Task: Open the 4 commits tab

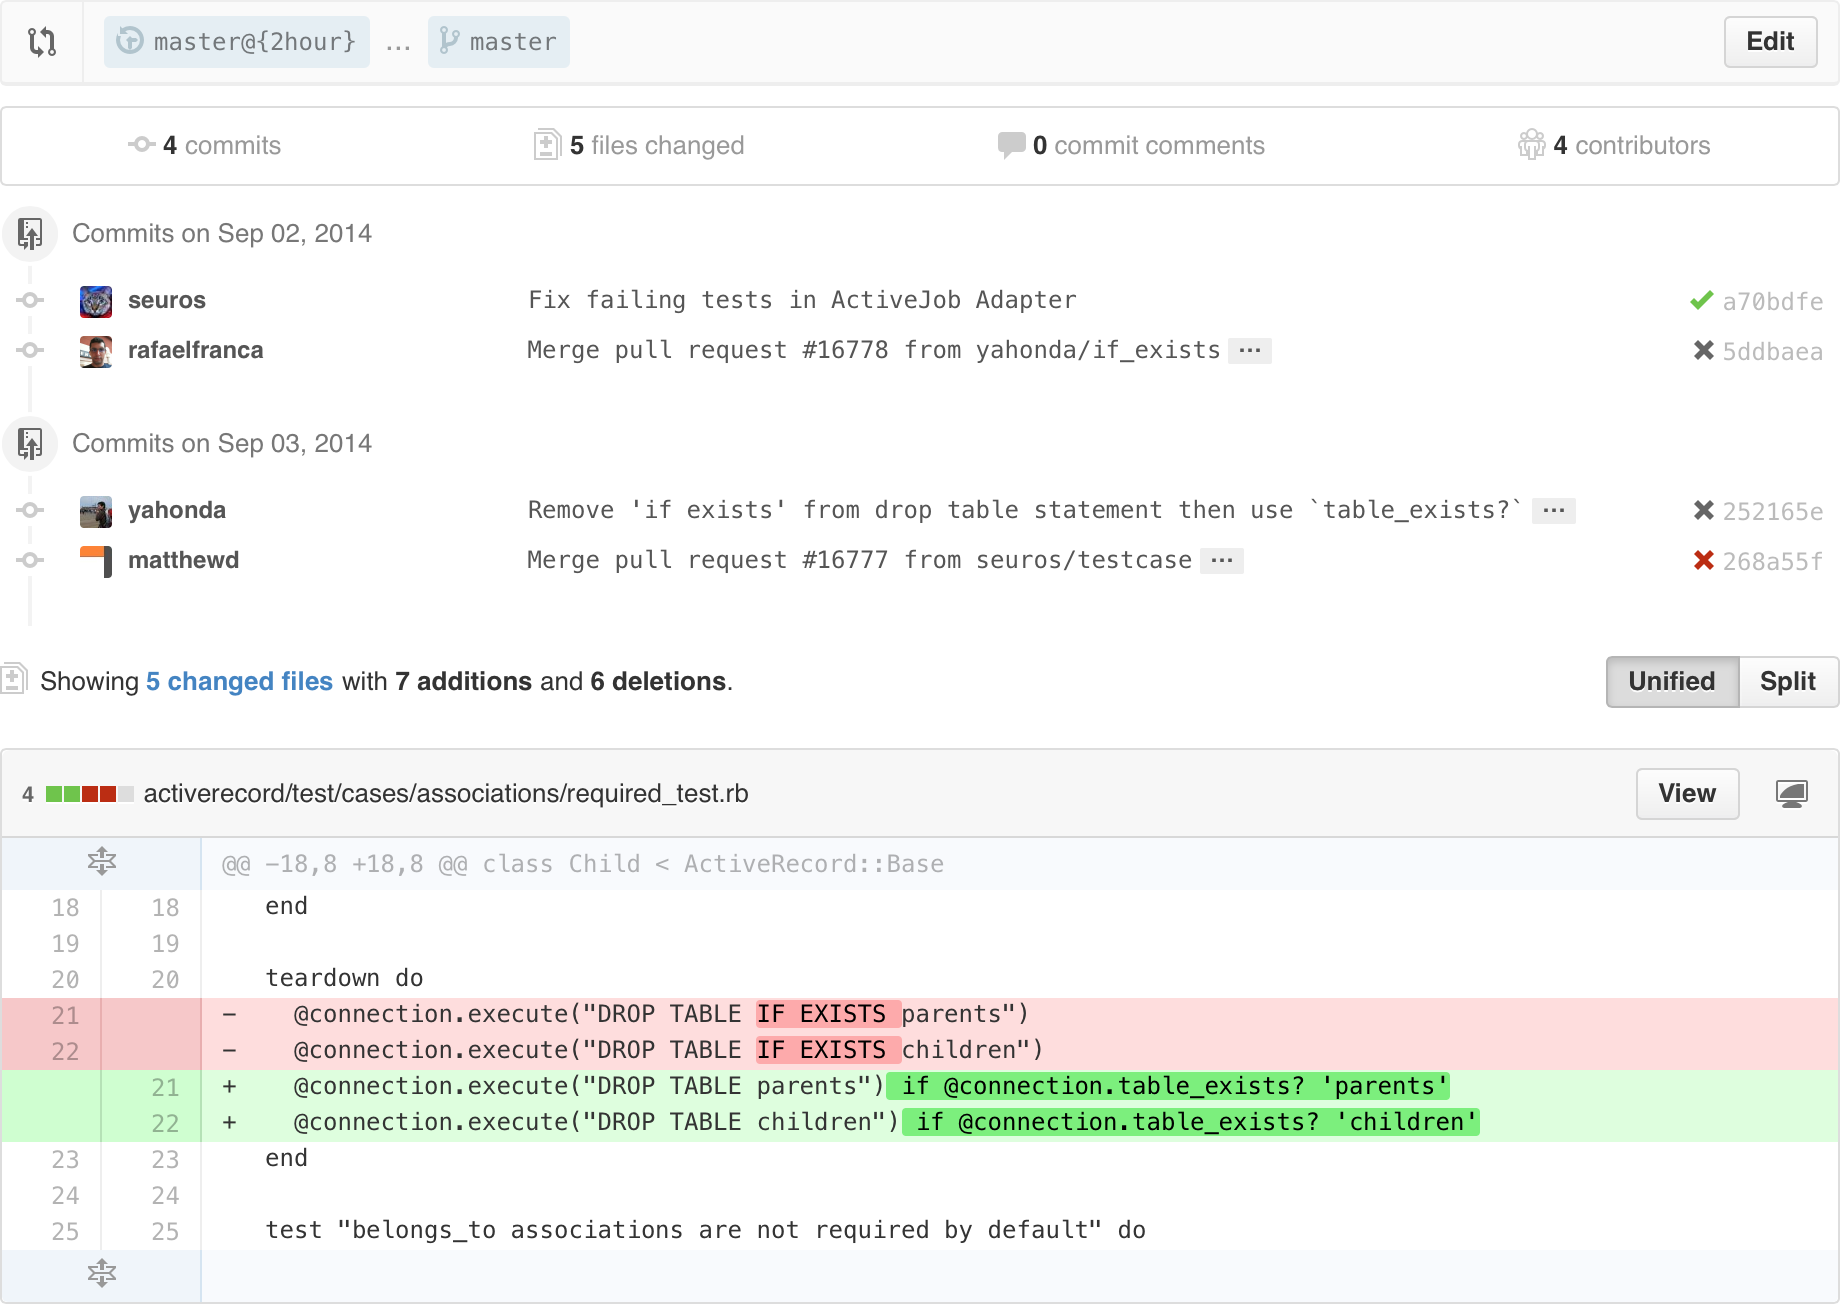Action: coord(205,146)
